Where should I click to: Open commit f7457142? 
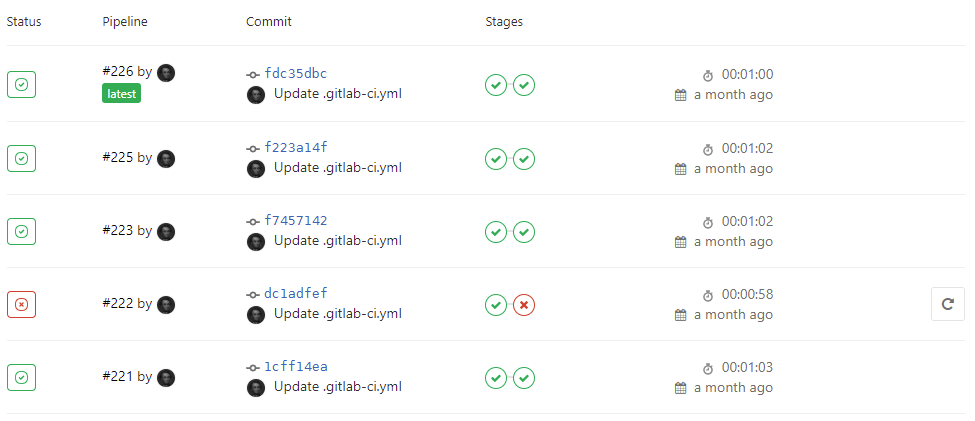296,221
